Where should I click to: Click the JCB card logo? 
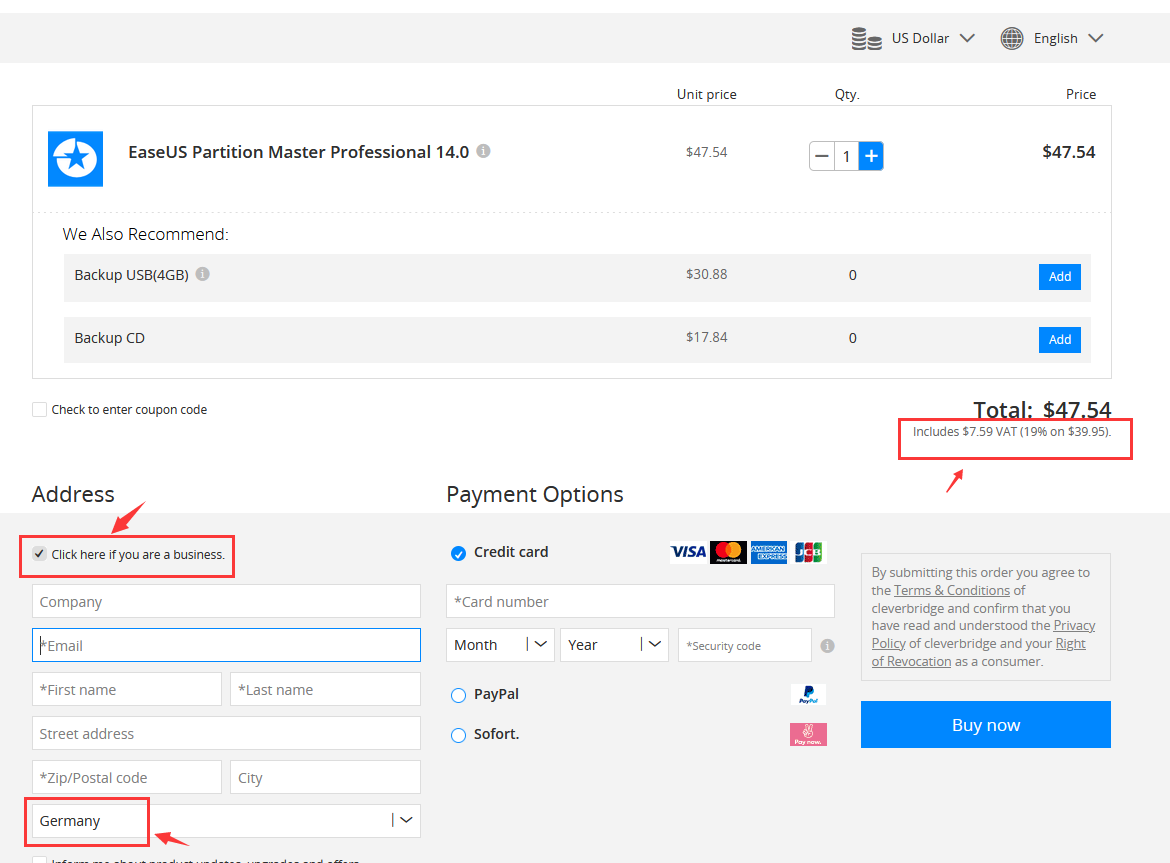(808, 552)
